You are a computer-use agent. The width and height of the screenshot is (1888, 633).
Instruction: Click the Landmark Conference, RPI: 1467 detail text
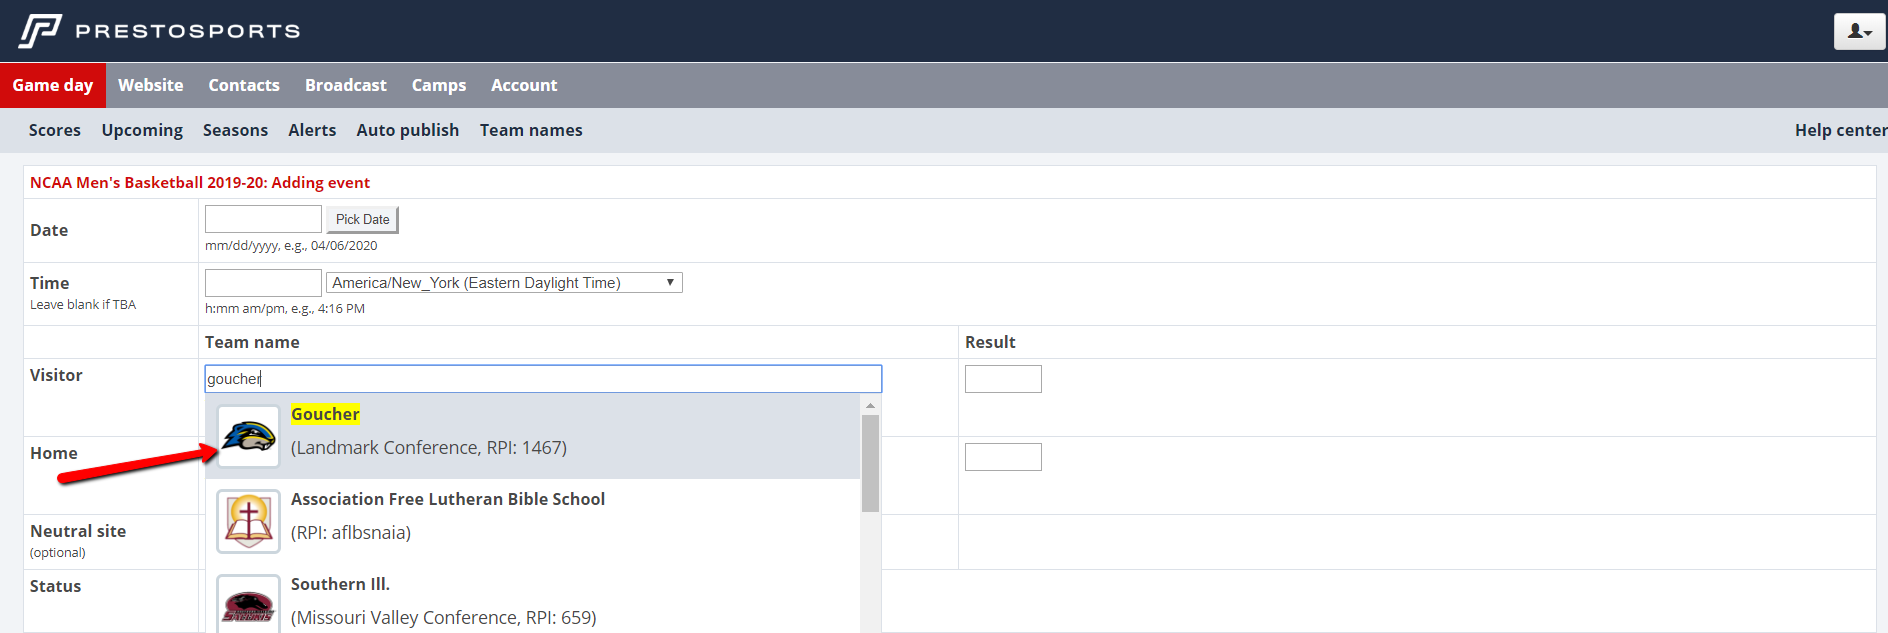[429, 448]
